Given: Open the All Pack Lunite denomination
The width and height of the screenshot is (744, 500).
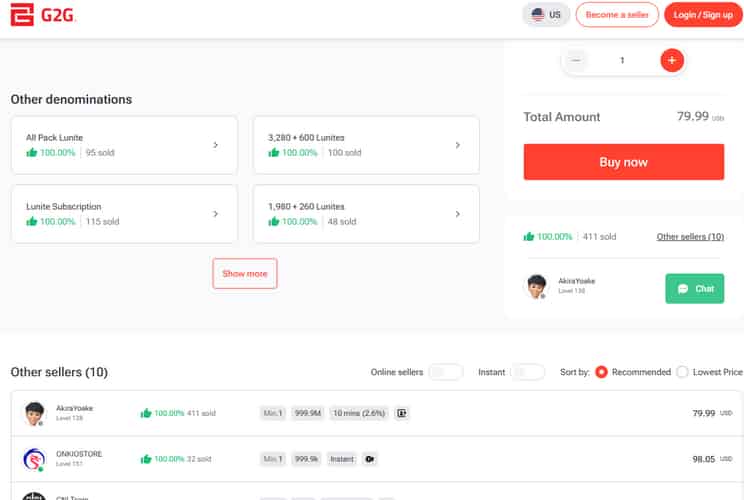Looking at the screenshot, I should [x=124, y=145].
